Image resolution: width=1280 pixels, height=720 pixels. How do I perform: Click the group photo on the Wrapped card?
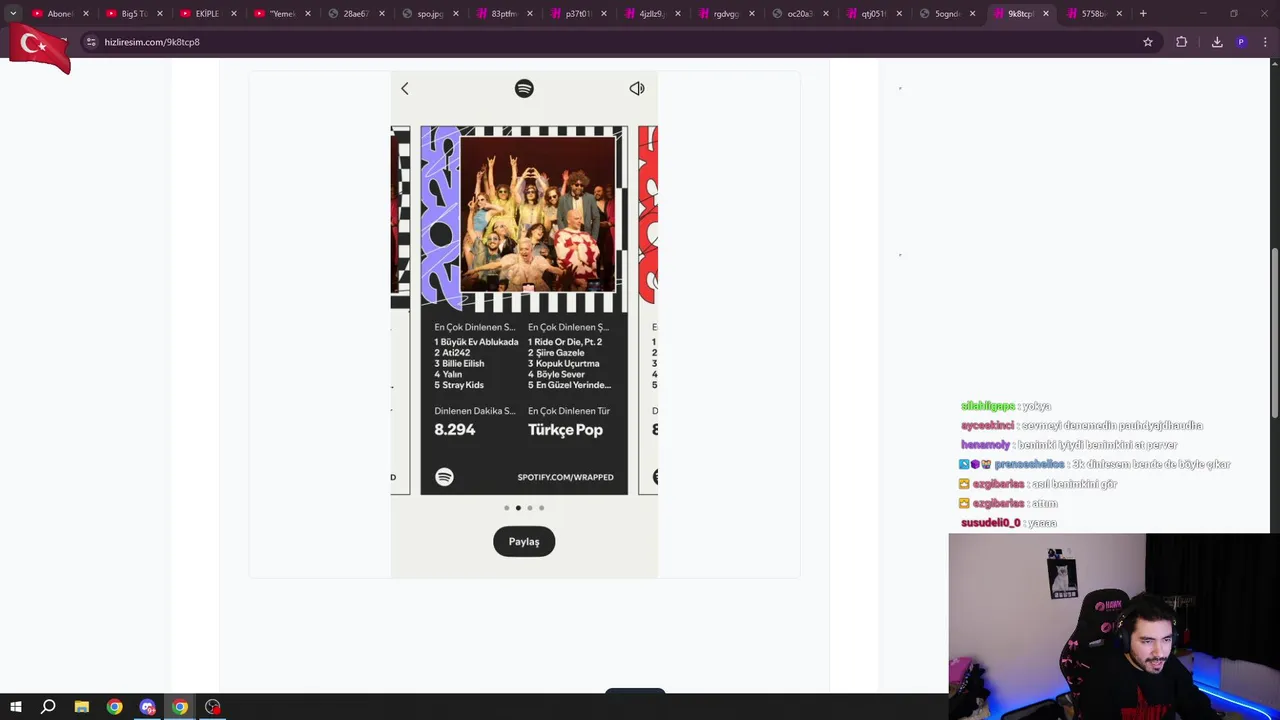(538, 214)
